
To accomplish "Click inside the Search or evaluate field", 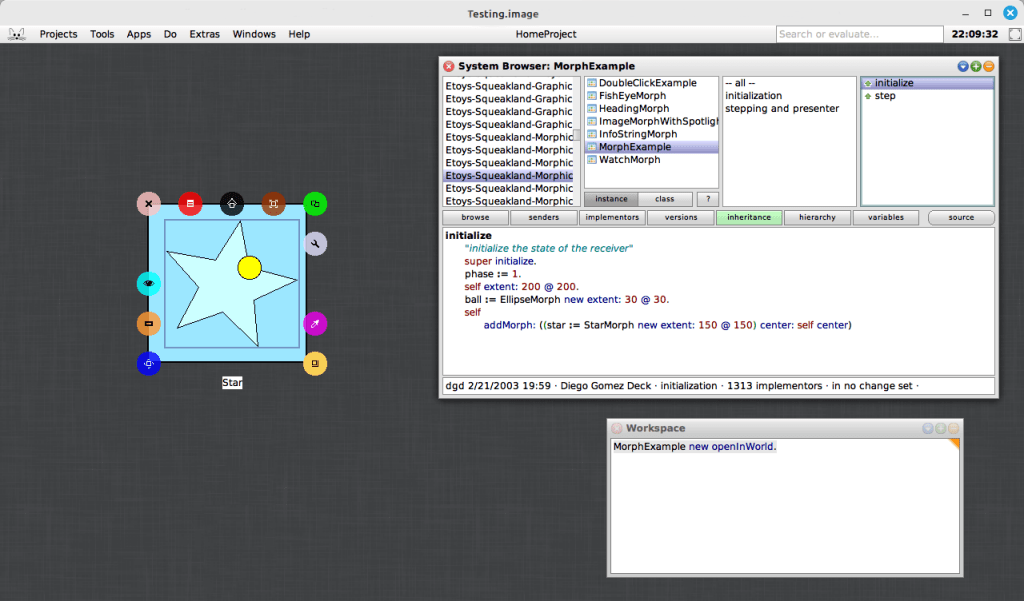I will (x=858, y=33).
